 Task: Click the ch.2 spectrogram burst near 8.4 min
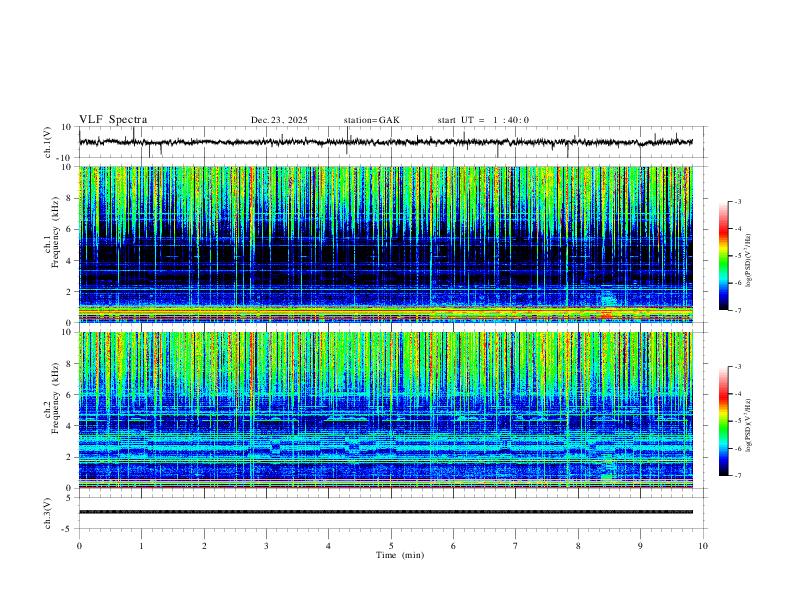click(608, 469)
